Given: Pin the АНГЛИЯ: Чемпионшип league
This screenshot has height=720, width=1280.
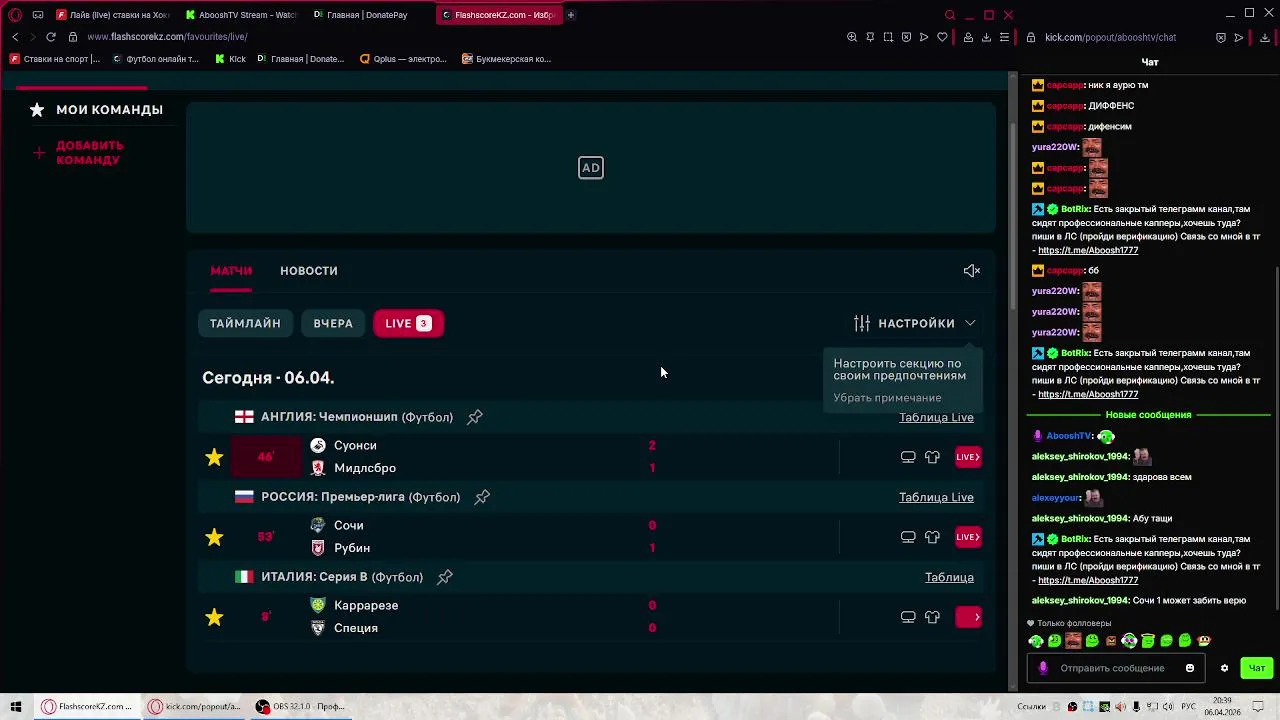Looking at the screenshot, I should 475,417.
